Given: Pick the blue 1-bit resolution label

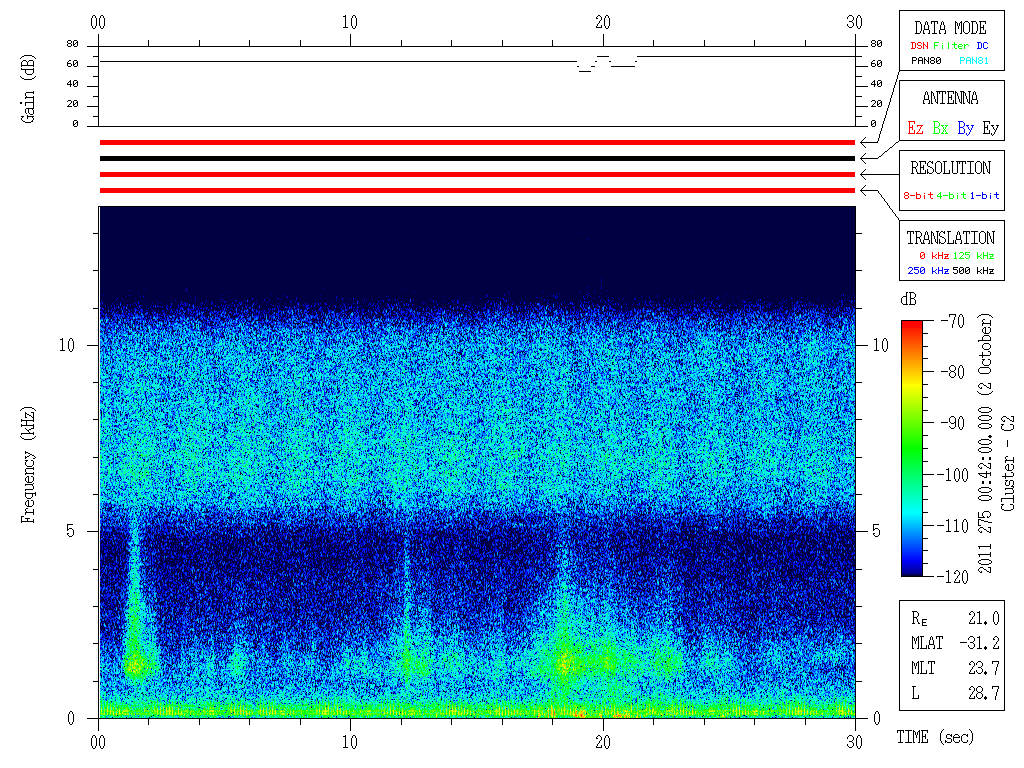Looking at the screenshot, I should tap(985, 196).
